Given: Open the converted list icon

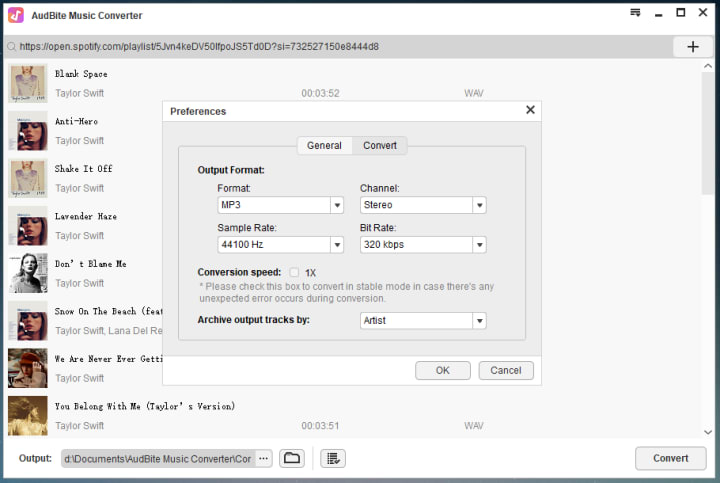Looking at the screenshot, I should (x=333, y=458).
